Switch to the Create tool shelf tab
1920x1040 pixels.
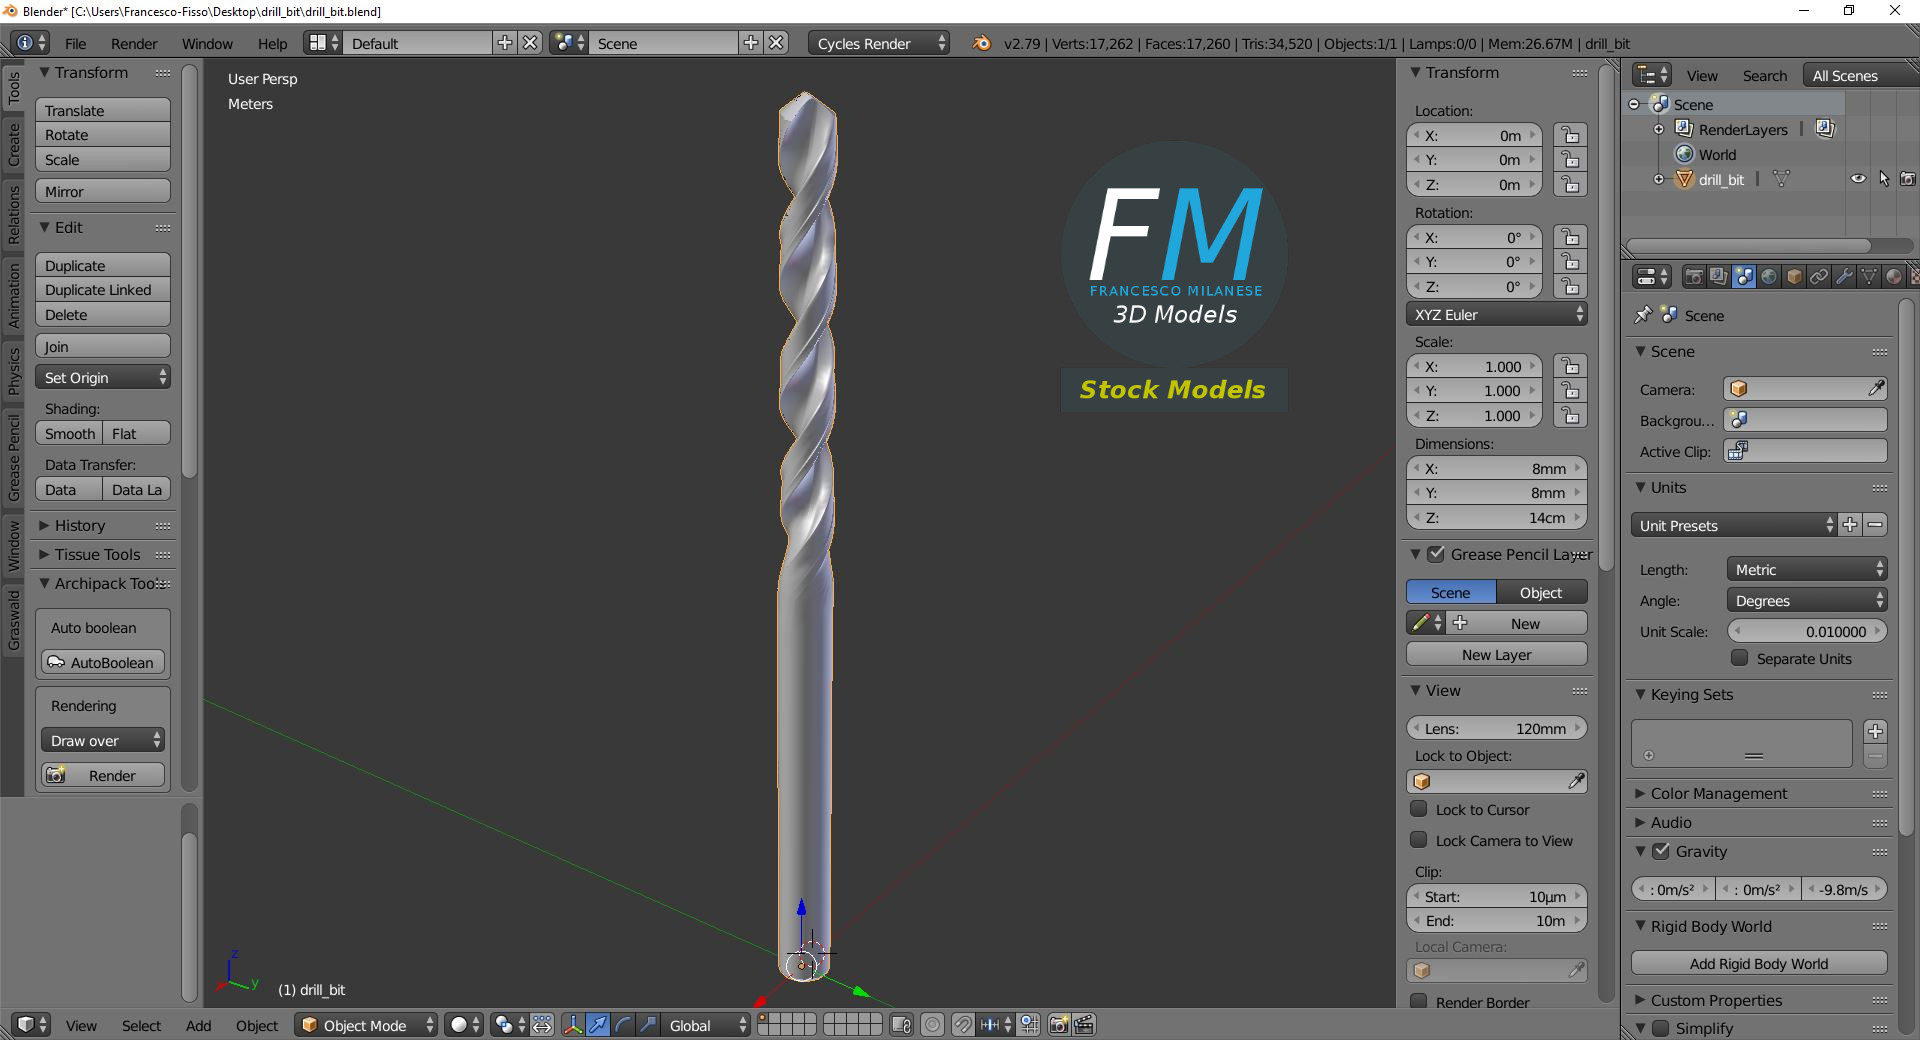tap(14, 144)
